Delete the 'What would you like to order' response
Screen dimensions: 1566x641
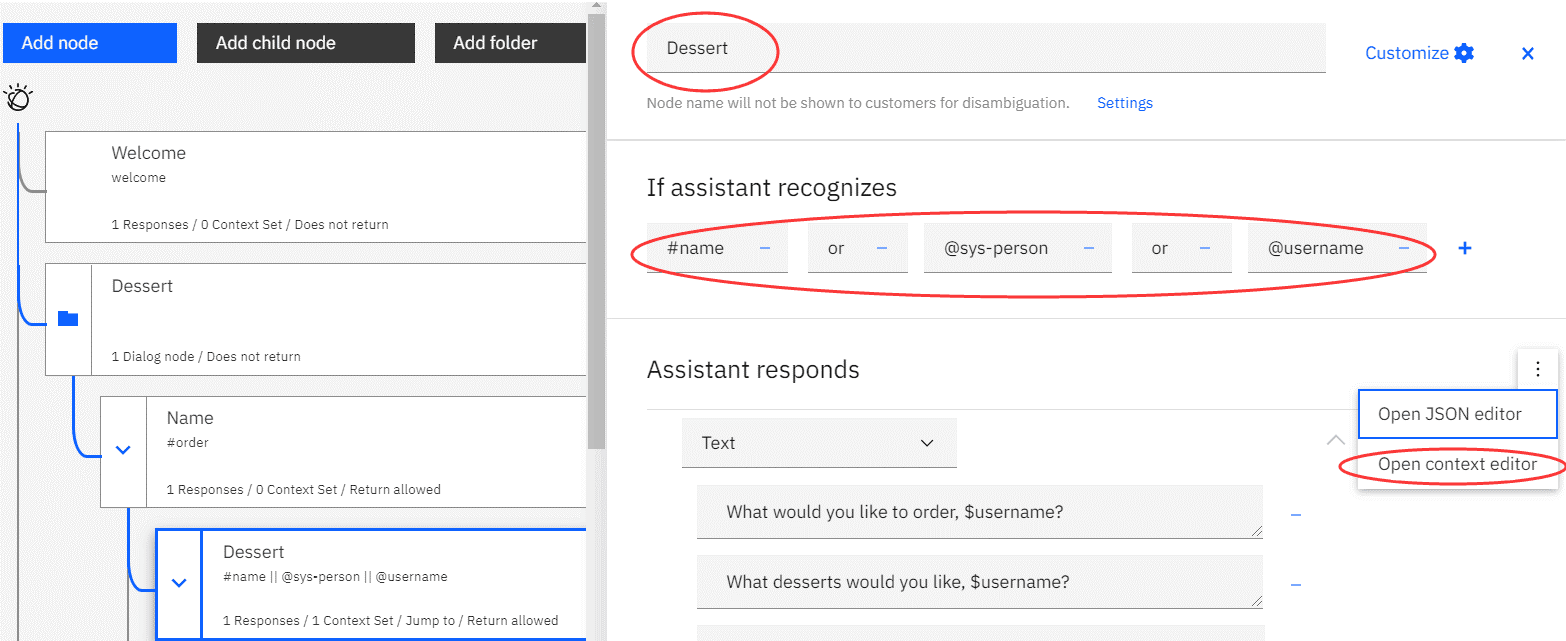(x=1296, y=514)
